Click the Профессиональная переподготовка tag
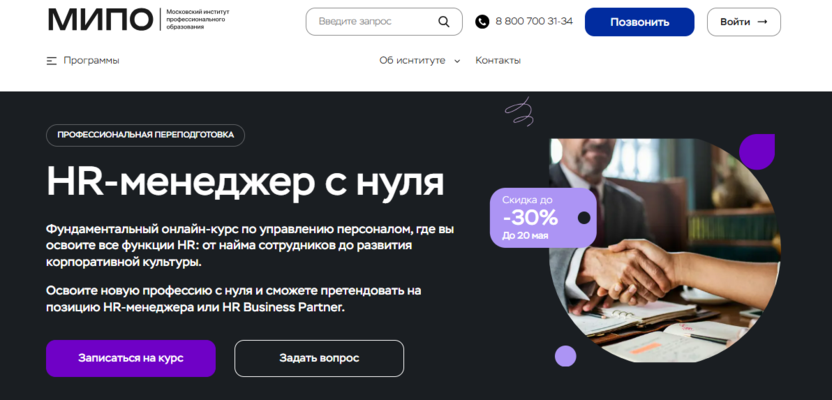The height and width of the screenshot is (400, 832). (x=145, y=135)
